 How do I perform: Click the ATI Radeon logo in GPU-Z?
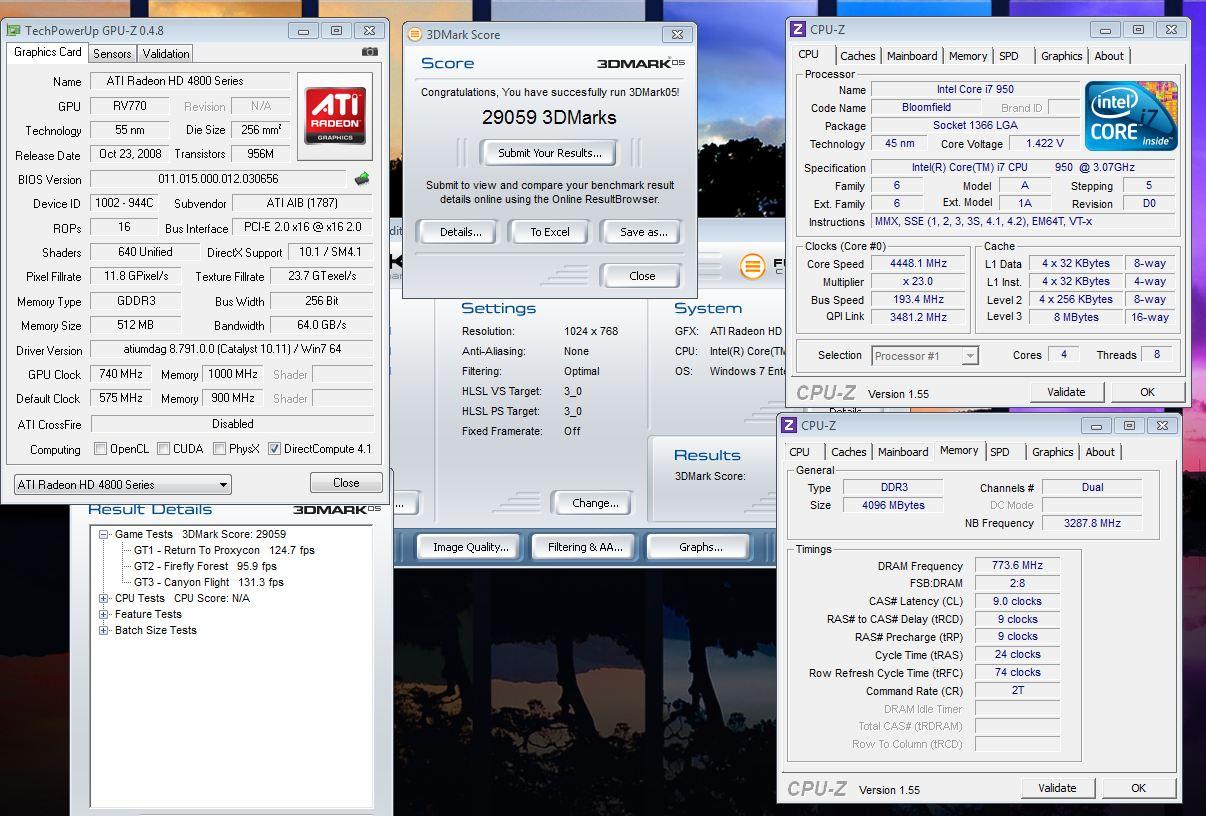click(335, 116)
